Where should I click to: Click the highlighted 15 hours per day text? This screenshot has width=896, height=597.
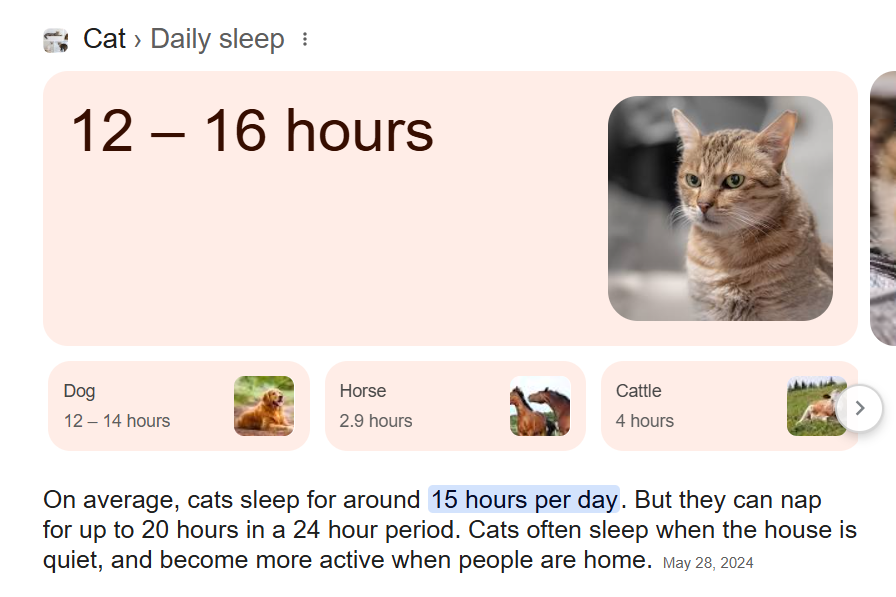[524, 499]
